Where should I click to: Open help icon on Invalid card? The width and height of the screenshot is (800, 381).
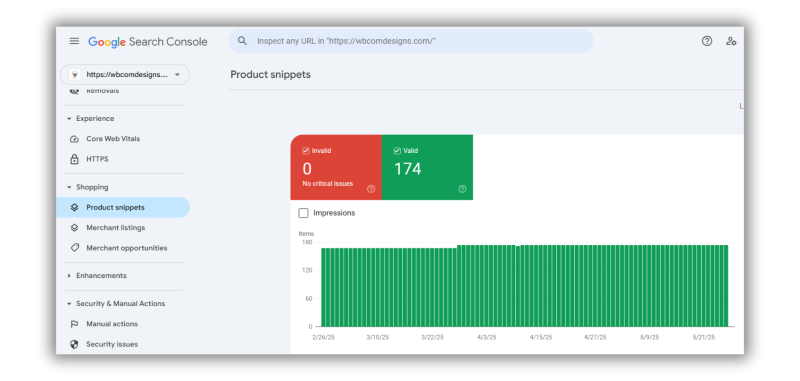click(x=371, y=189)
